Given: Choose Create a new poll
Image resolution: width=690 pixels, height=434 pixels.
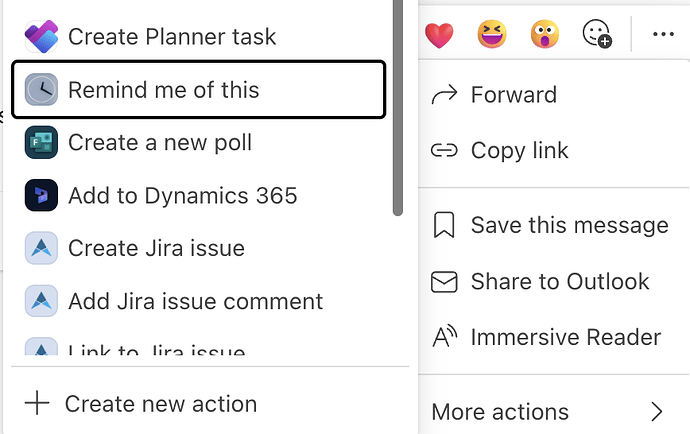Looking at the screenshot, I should pos(159,142).
